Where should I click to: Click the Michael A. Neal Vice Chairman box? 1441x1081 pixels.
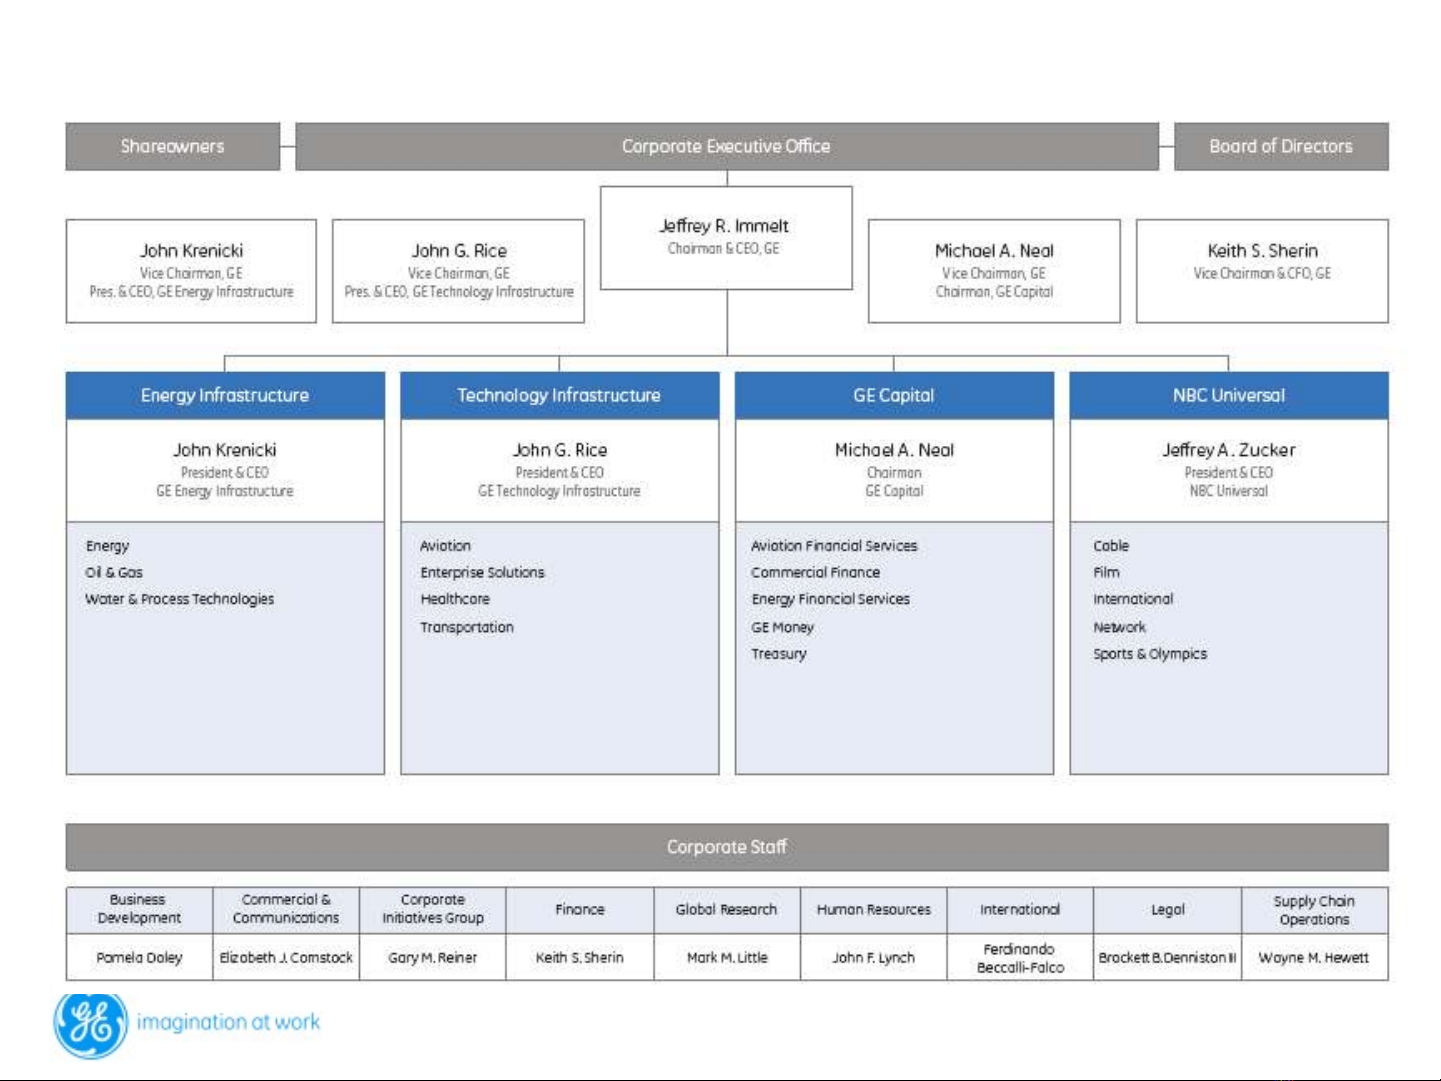(x=993, y=271)
